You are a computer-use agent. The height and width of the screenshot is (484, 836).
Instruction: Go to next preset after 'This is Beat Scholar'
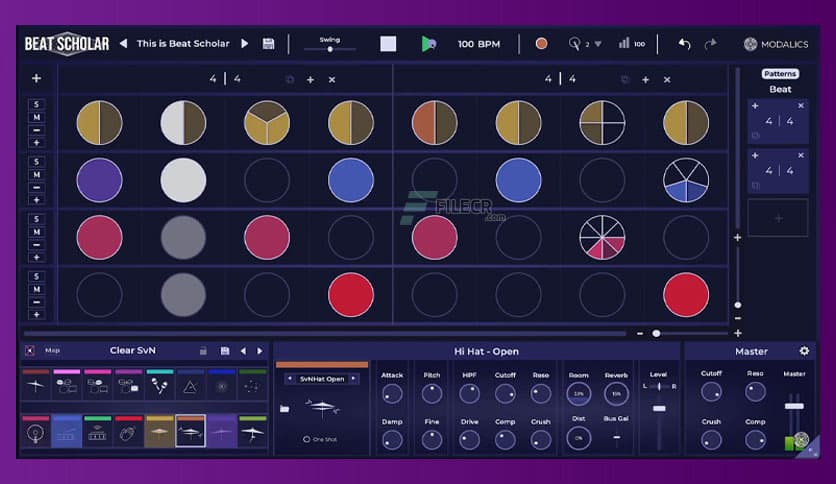point(245,43)
